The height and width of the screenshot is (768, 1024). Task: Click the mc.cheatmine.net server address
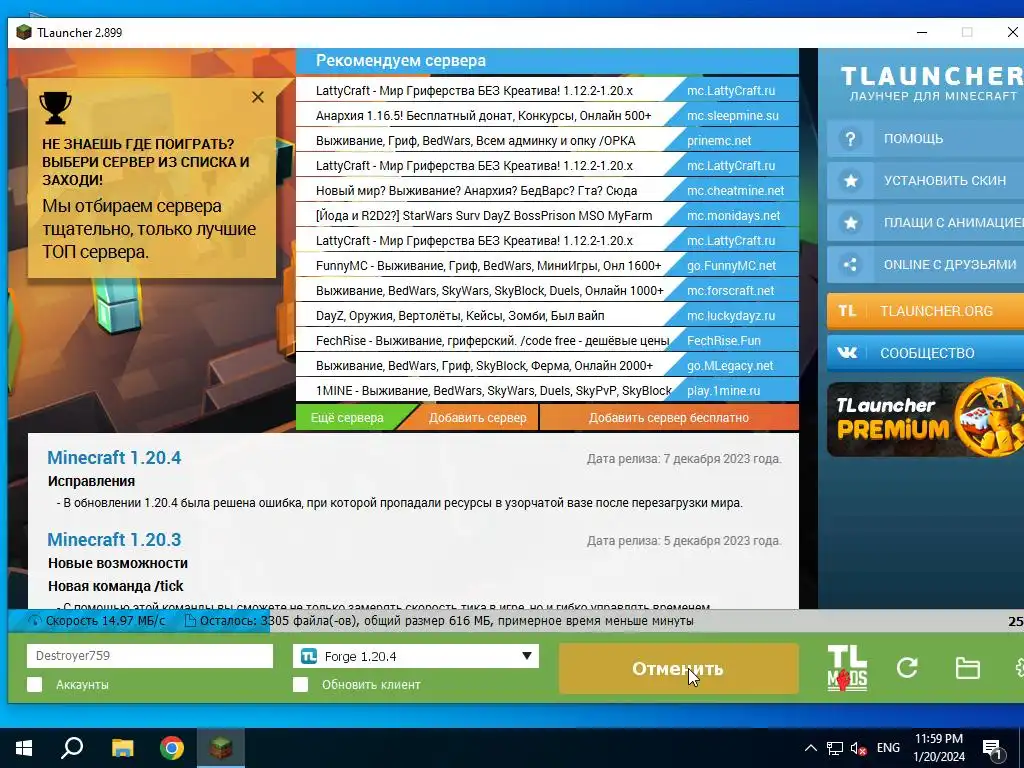pos(735,191)
